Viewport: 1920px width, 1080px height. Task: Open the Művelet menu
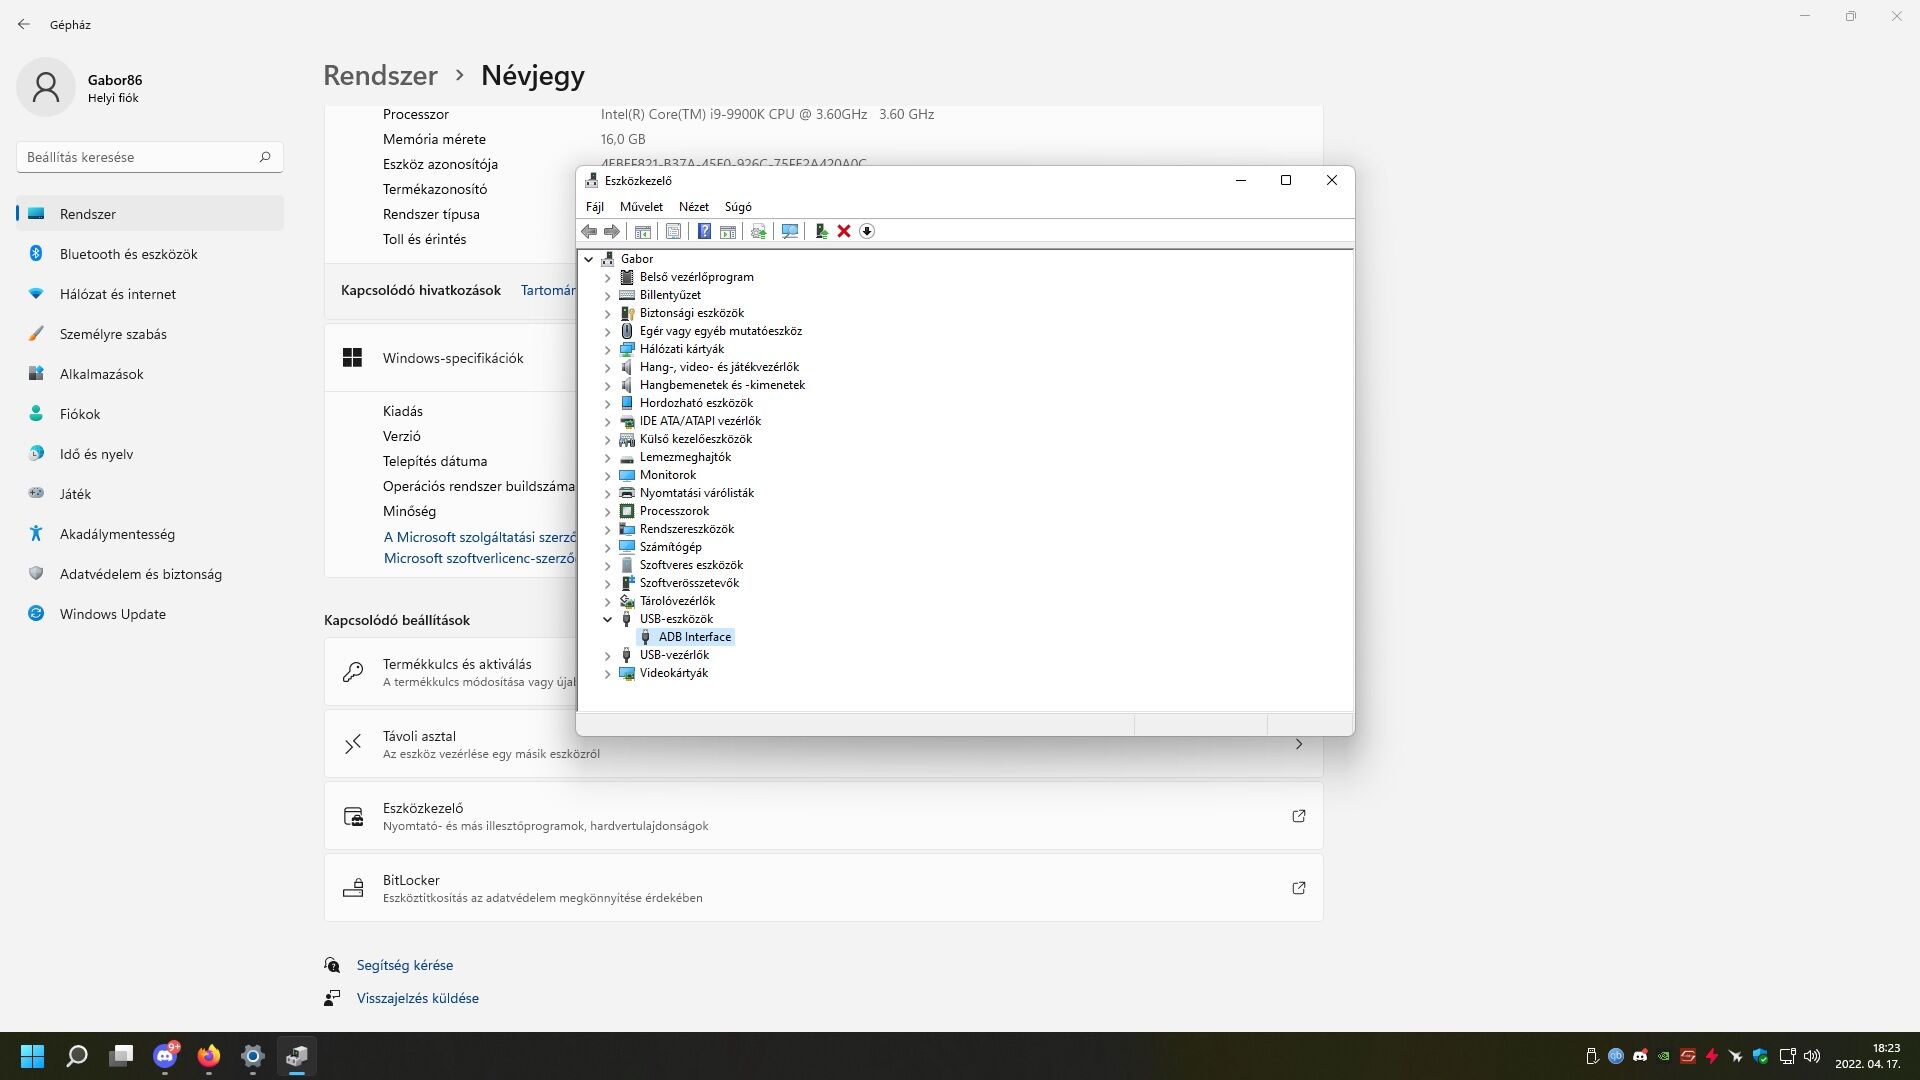click(641, 207)
